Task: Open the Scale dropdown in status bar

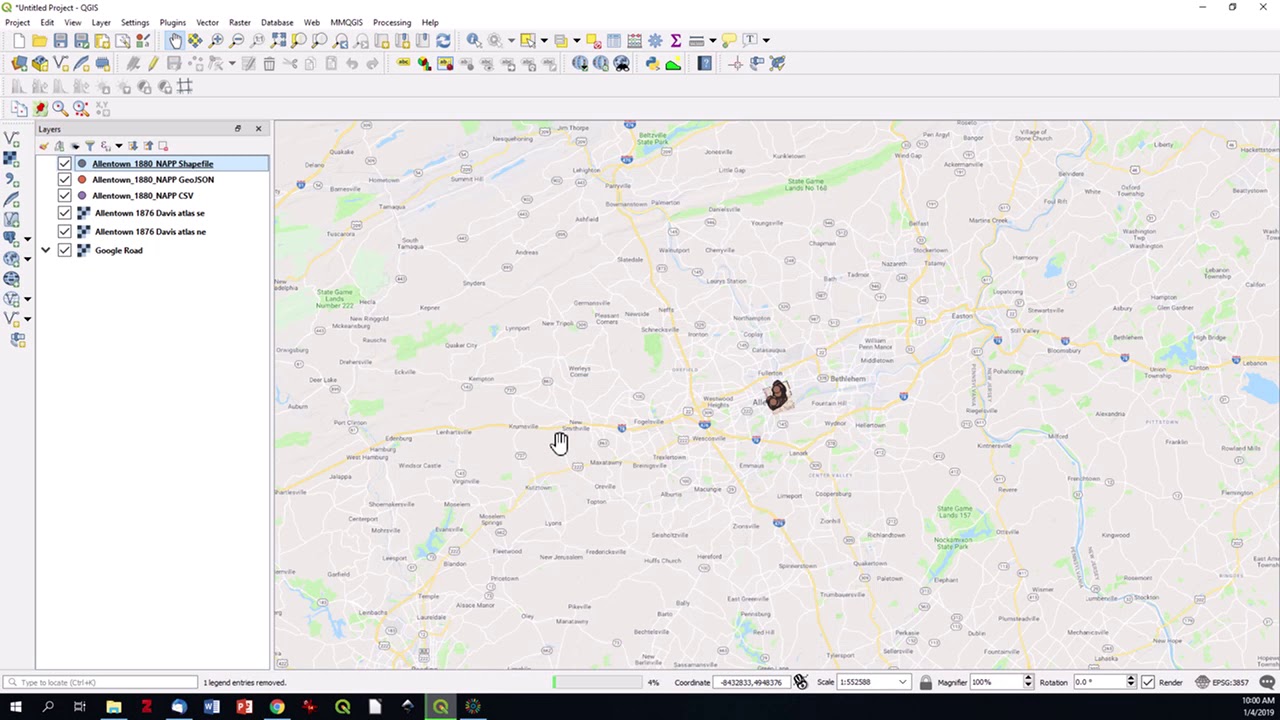Action: click(902, 682)
